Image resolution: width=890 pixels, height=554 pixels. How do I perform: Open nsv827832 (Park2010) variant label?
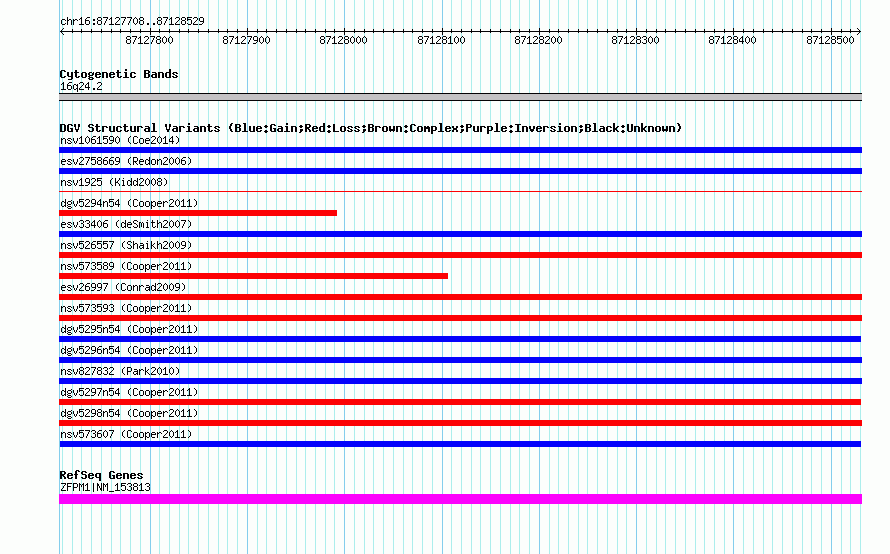pos(120,371)
